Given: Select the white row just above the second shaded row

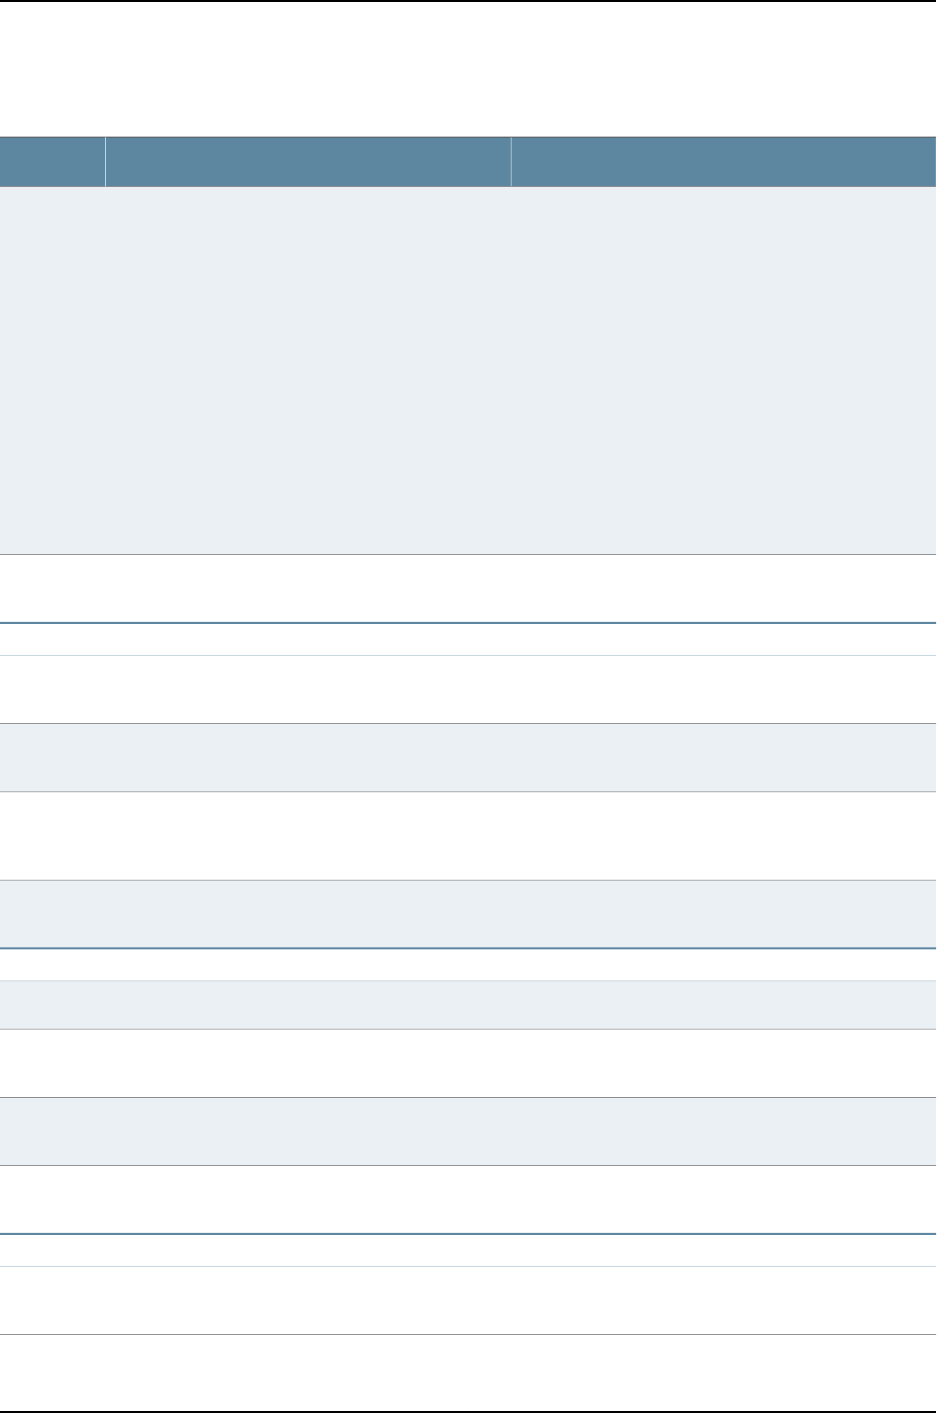Looking at the screenshot, I should pos(468,689).
